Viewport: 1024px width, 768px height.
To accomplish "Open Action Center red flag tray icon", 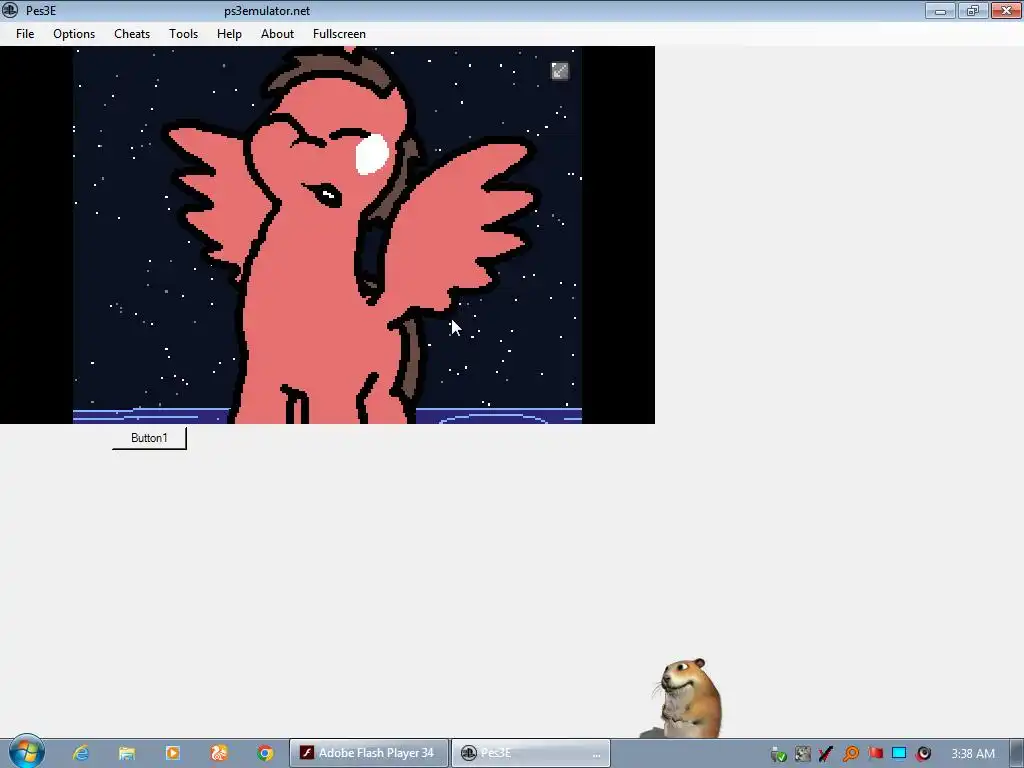I will click(x=875, y=754).
